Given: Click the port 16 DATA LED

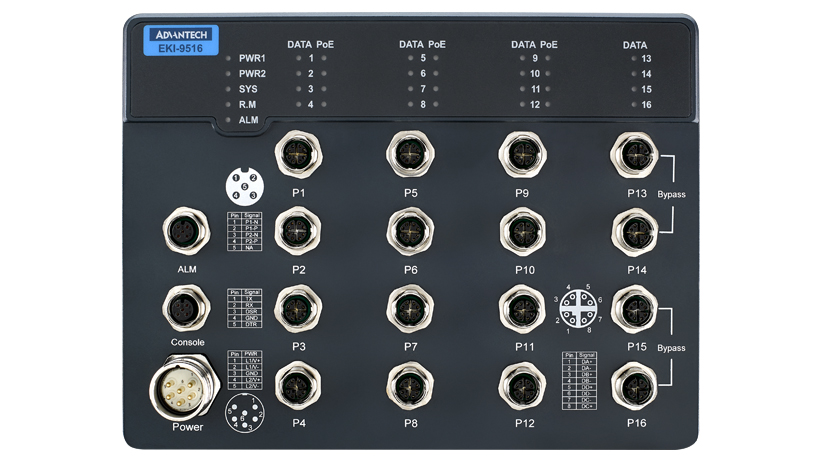Looking at the screenshot, I should pyautogui.click(x=634, y=105).
